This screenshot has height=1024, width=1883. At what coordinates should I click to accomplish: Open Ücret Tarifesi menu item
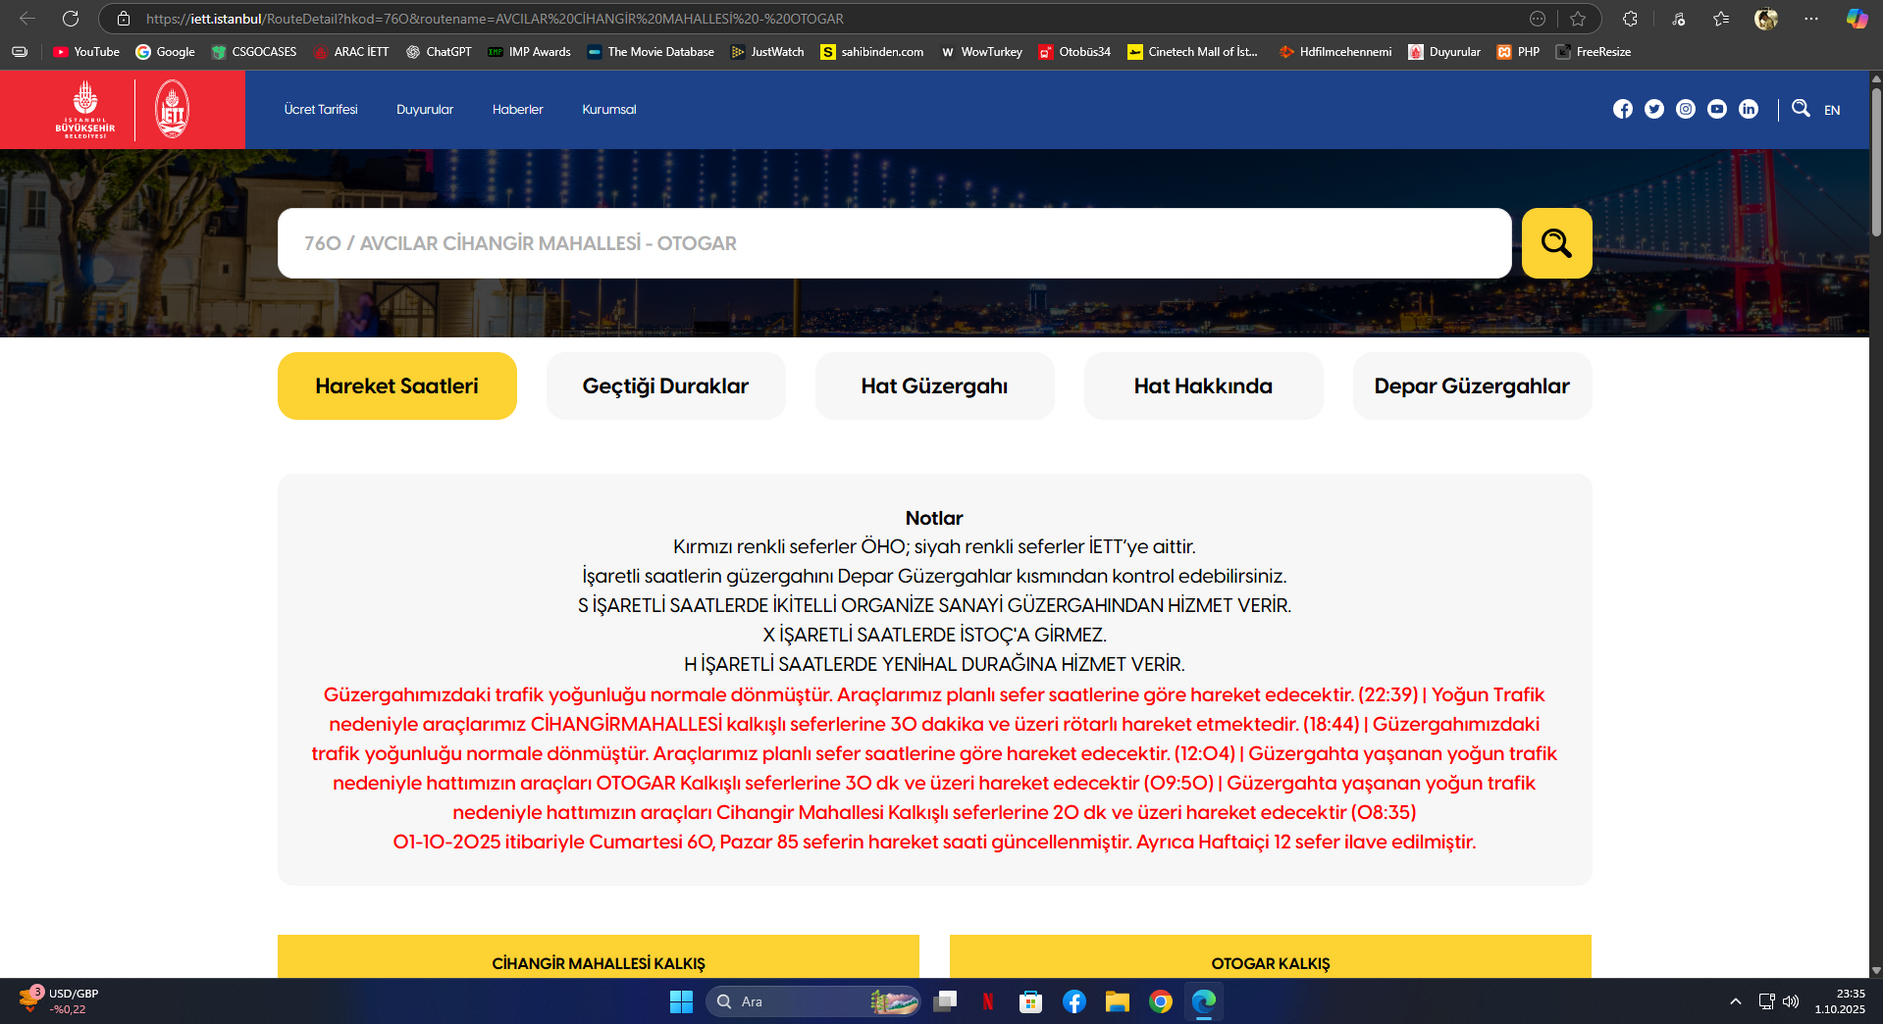pos(320,109)
